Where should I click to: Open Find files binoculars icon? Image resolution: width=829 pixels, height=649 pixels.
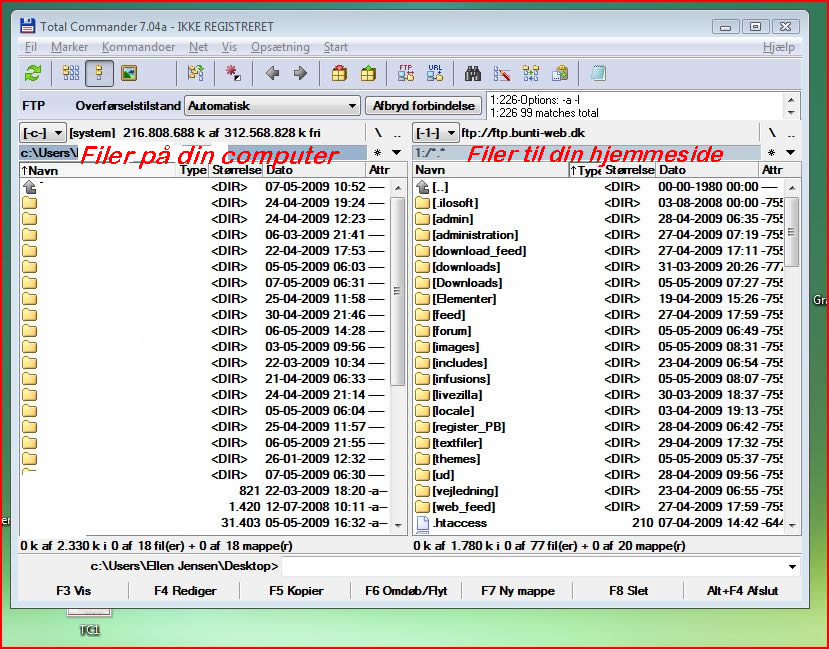tap(473, 73)
